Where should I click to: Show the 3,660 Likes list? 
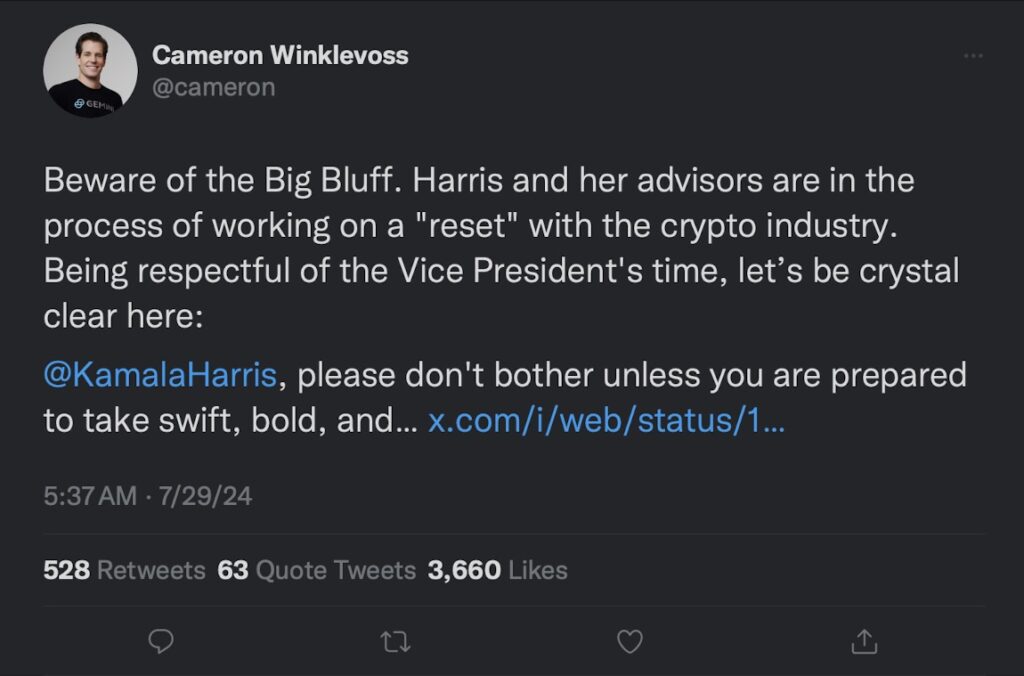click(498, 570)
